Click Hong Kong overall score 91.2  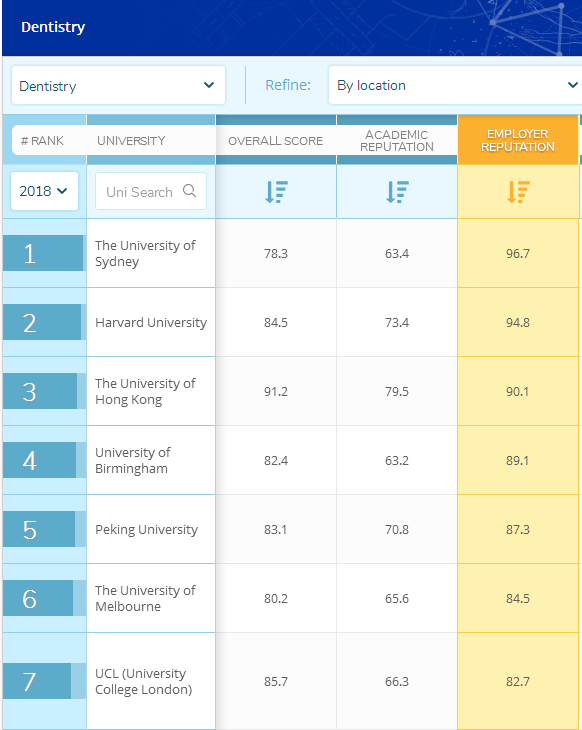[x=276, y=392]
